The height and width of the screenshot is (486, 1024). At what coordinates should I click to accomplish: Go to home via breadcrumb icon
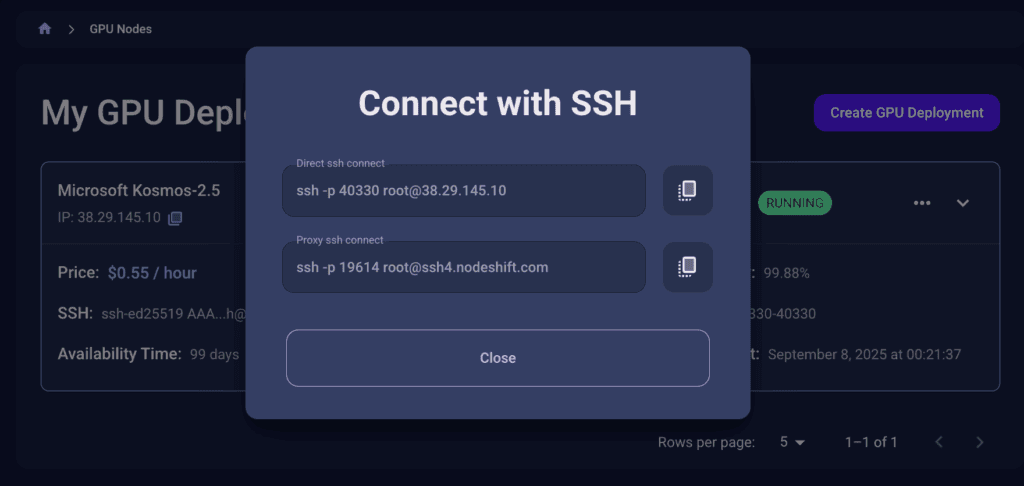(x=44, y=29)
